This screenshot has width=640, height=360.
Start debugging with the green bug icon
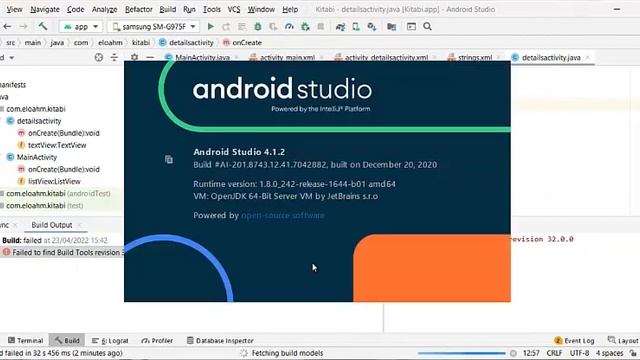[258, 27]
